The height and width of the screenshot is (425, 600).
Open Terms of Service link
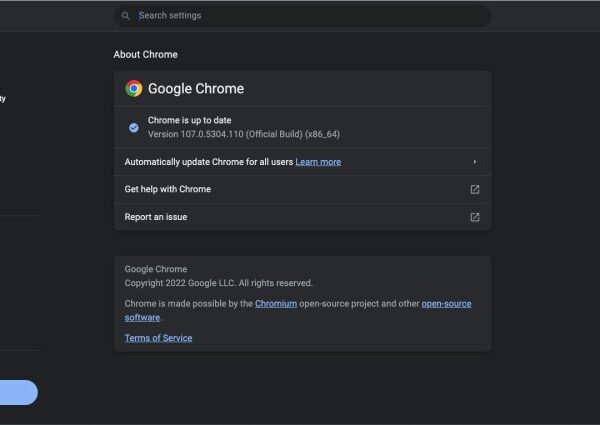point(158,338)
